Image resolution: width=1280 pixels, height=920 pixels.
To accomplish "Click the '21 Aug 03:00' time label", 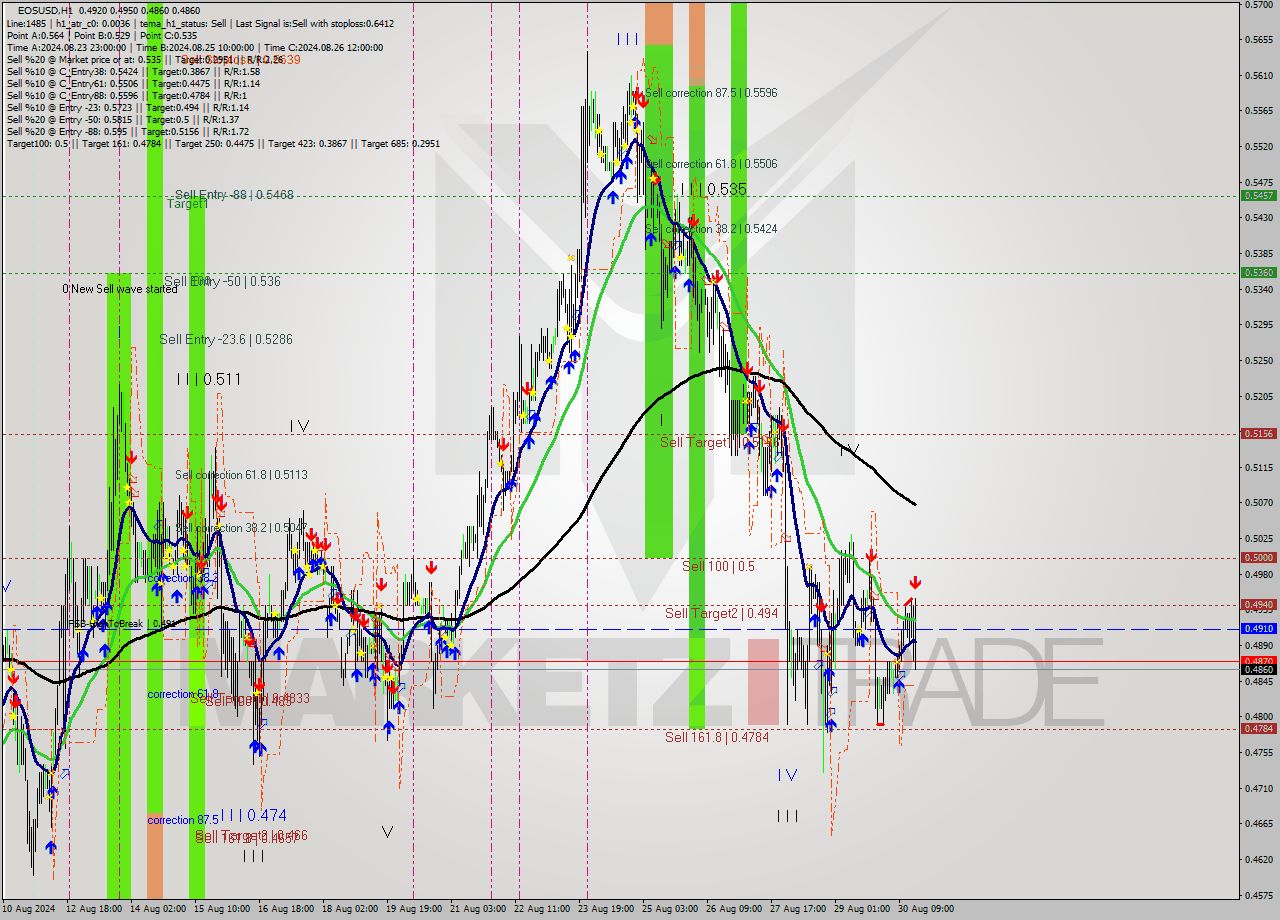I will pyautogui.click(x=478, y=909).
